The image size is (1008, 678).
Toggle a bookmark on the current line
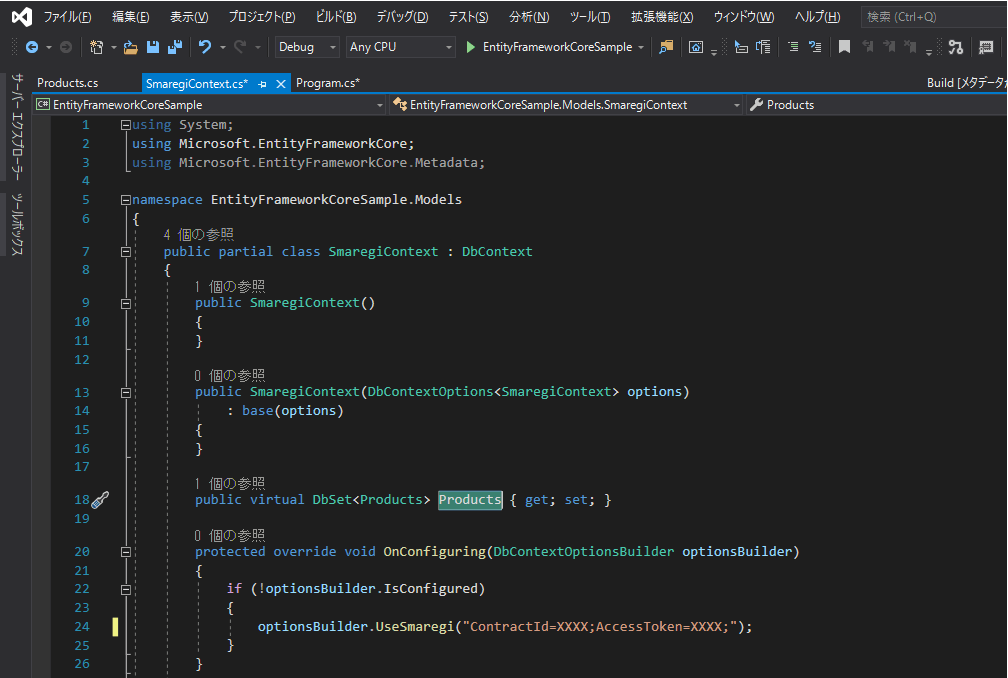pos(844,47)
